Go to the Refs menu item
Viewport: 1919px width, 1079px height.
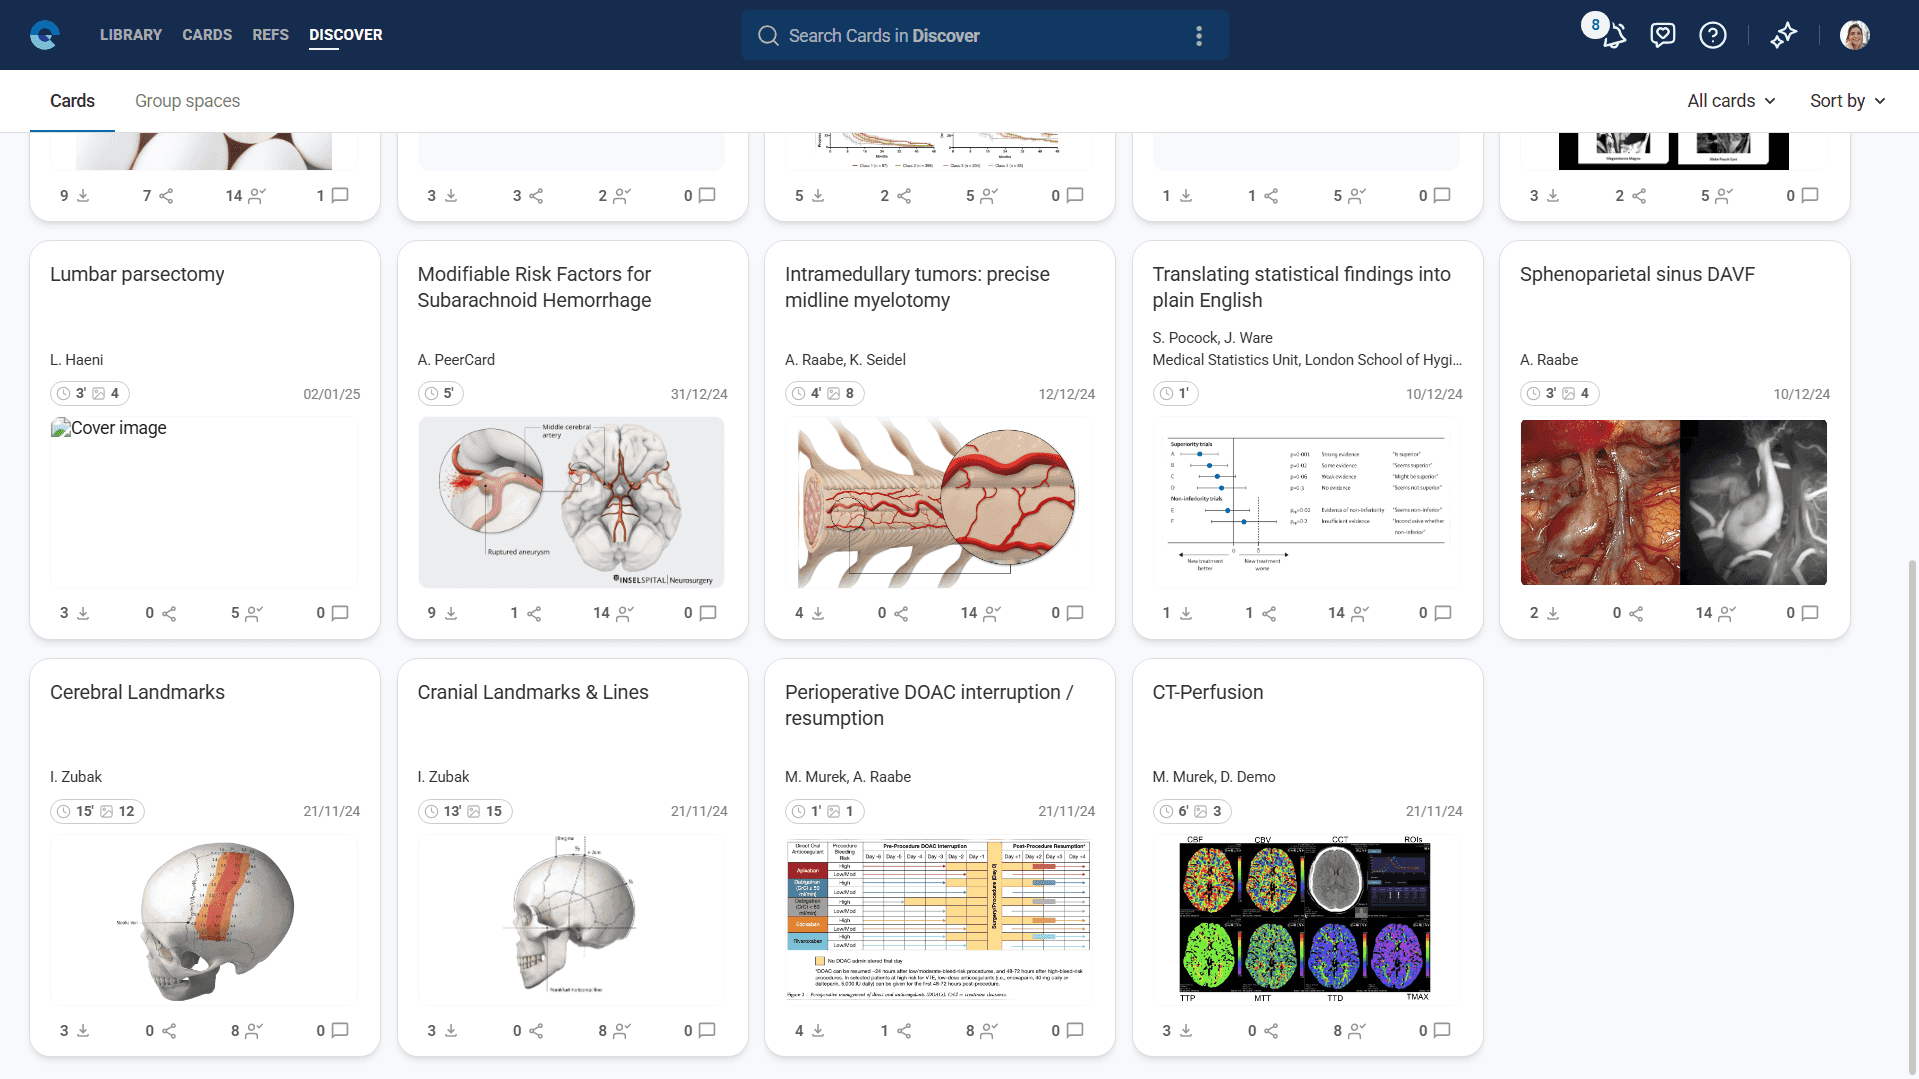(x=270, y=35)
